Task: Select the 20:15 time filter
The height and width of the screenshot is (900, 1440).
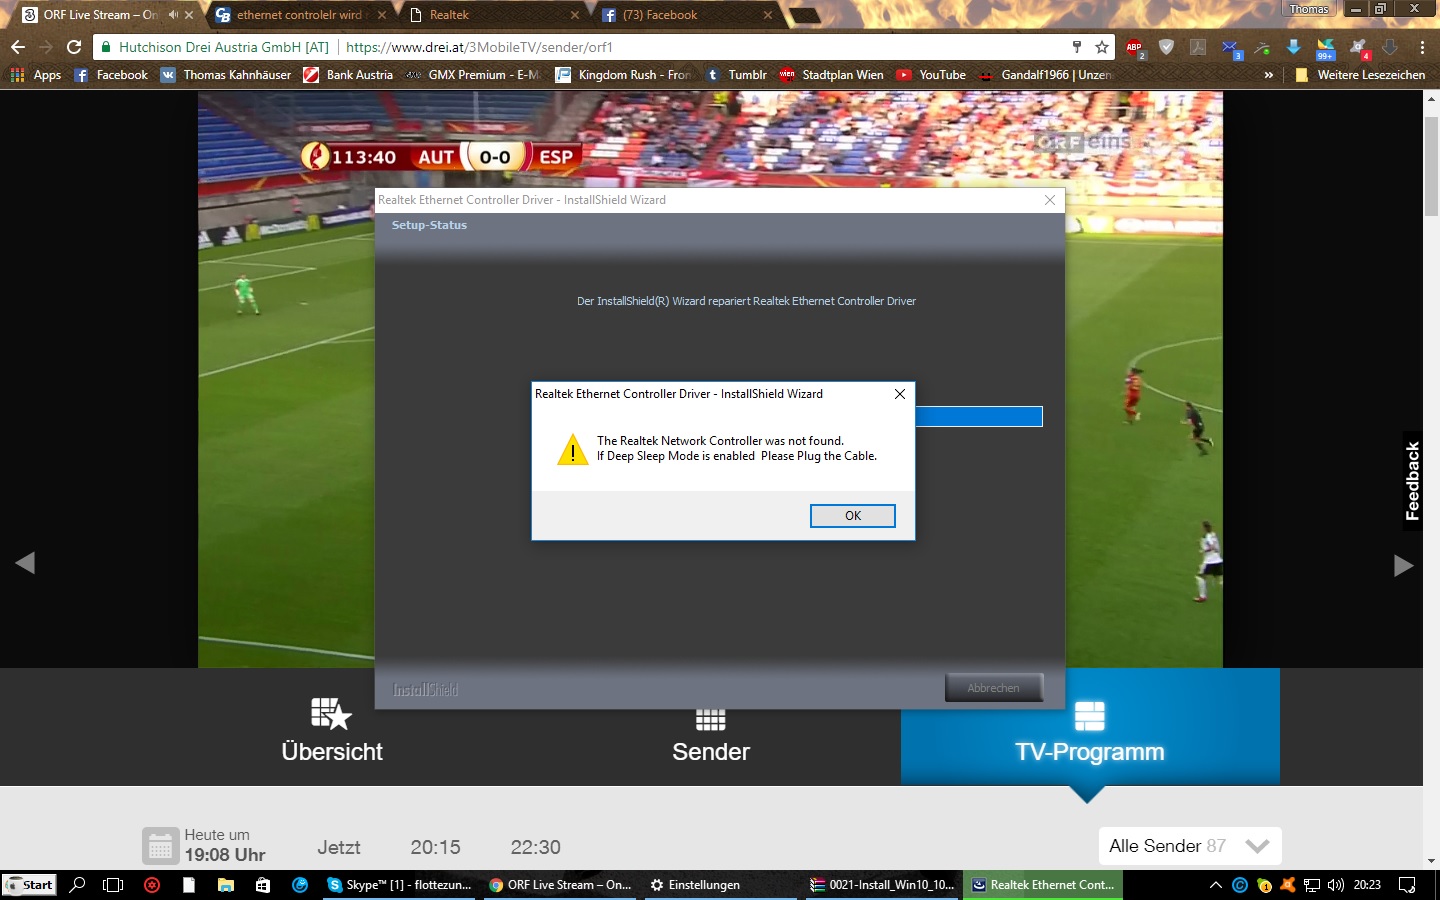Action: point(435,847)
